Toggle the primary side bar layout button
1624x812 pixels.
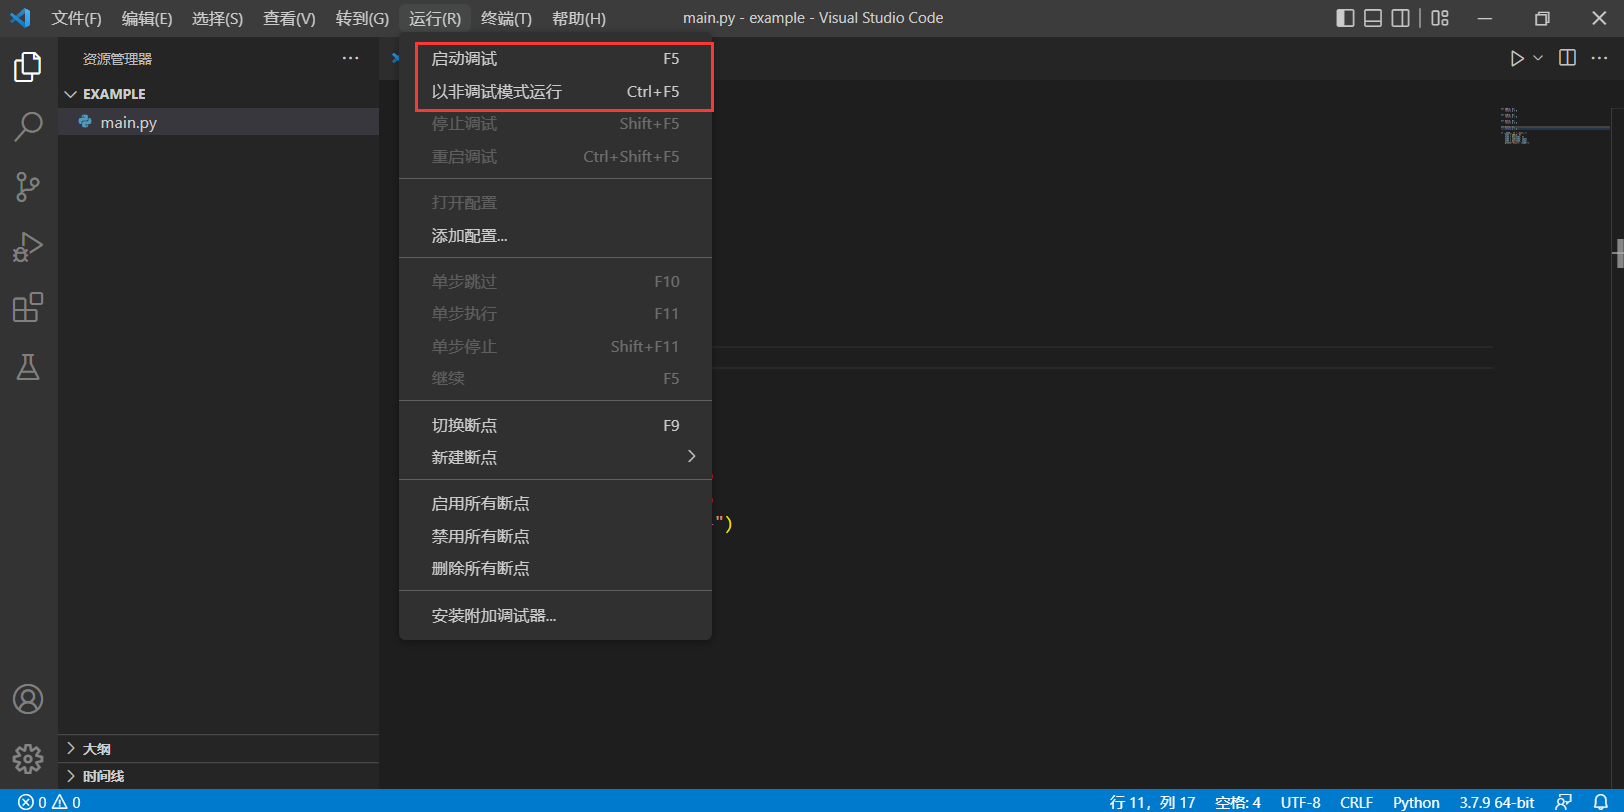click(x=1345, y=18)
